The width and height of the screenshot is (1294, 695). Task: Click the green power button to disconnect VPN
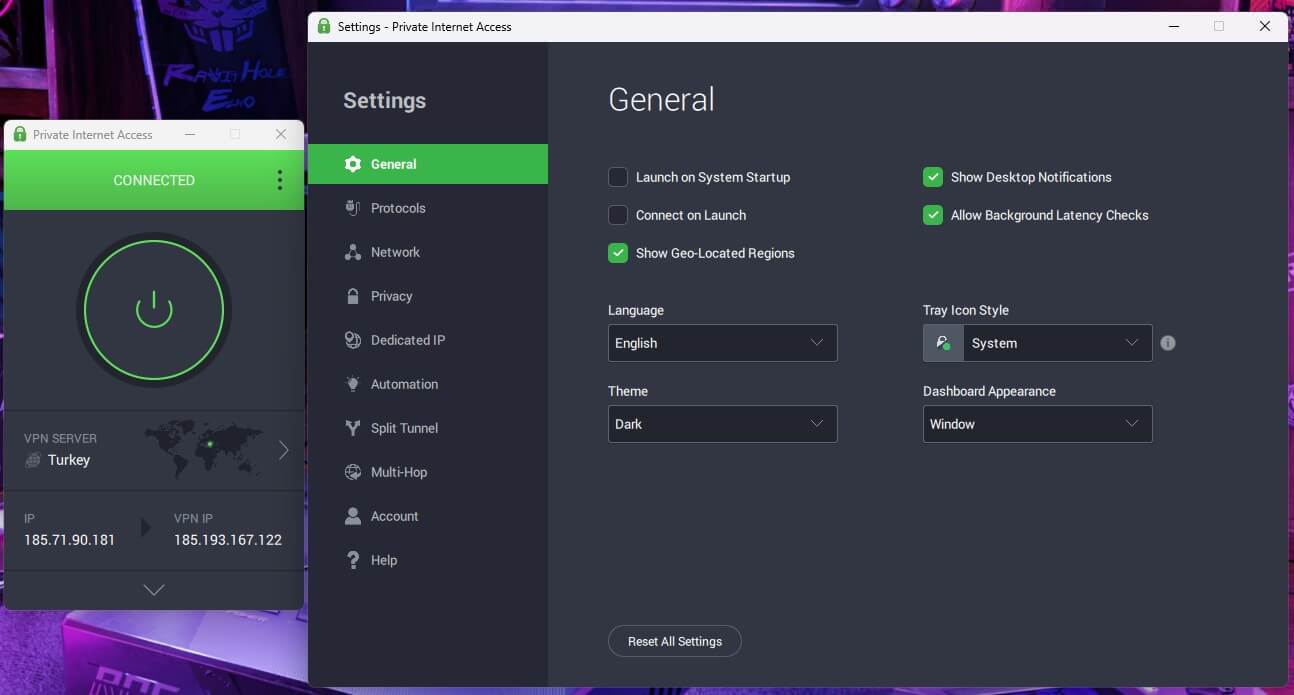tap(154, 310)
